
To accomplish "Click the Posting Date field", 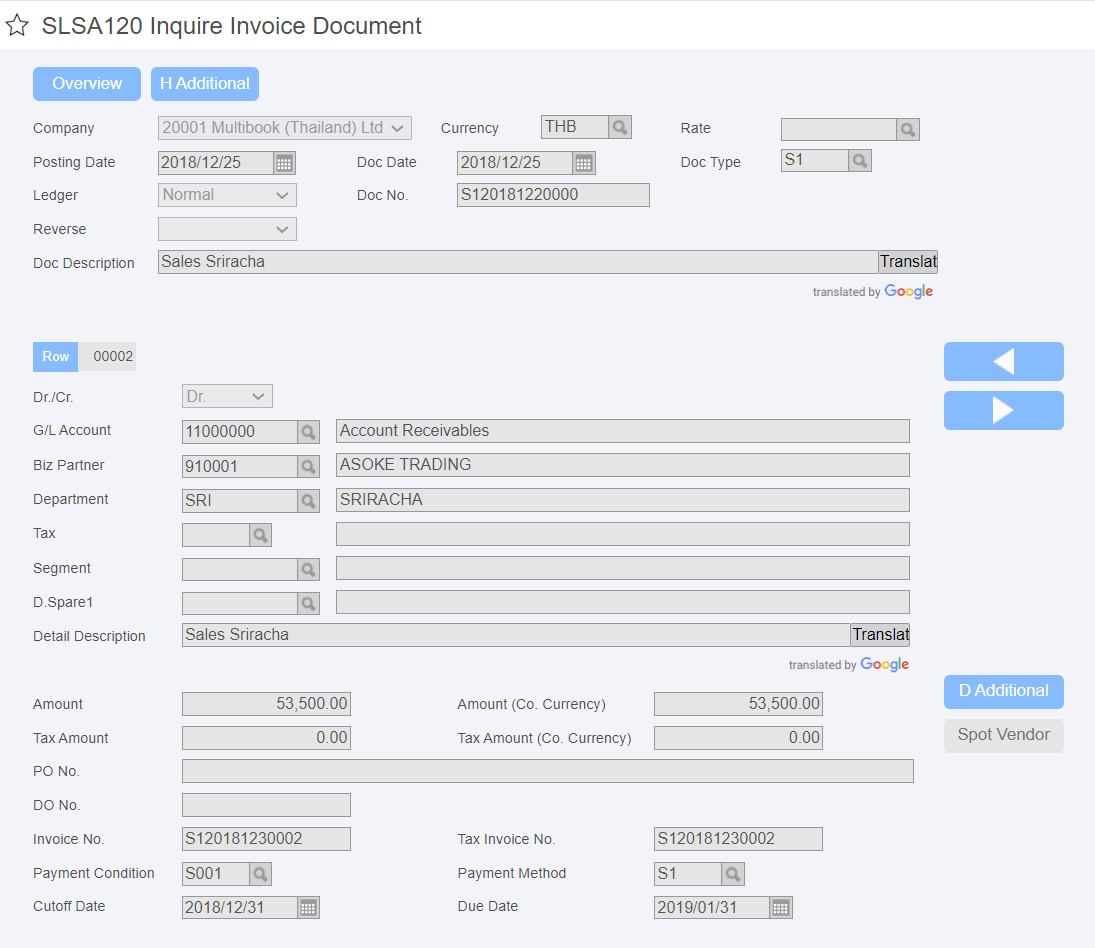I will [216, 163].
